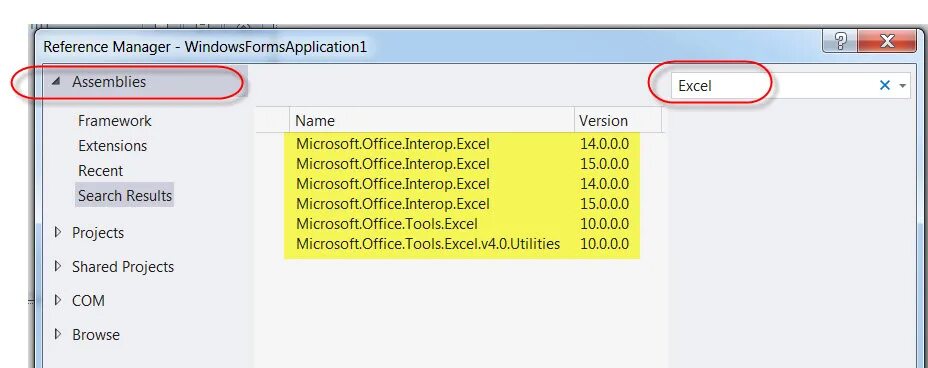Sort list by Name column header
The width and height of the screenshot is (928, 368).
click(x=431, y=121)
